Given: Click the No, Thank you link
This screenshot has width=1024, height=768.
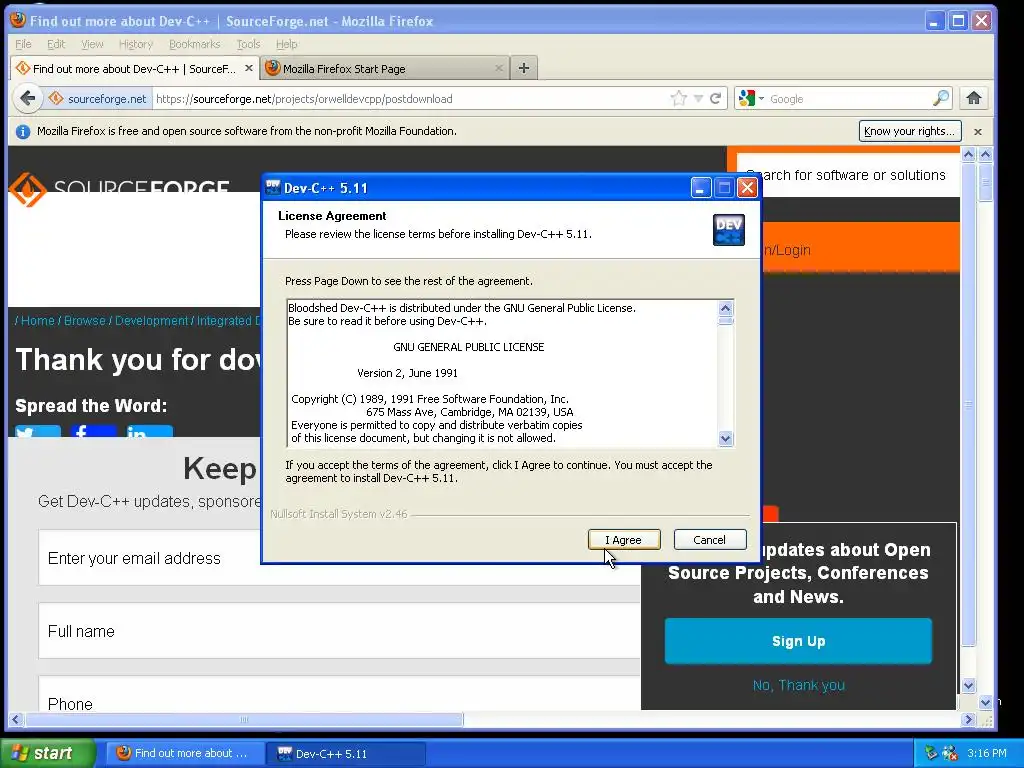Looking at the screenshot, I should (798, 685).
